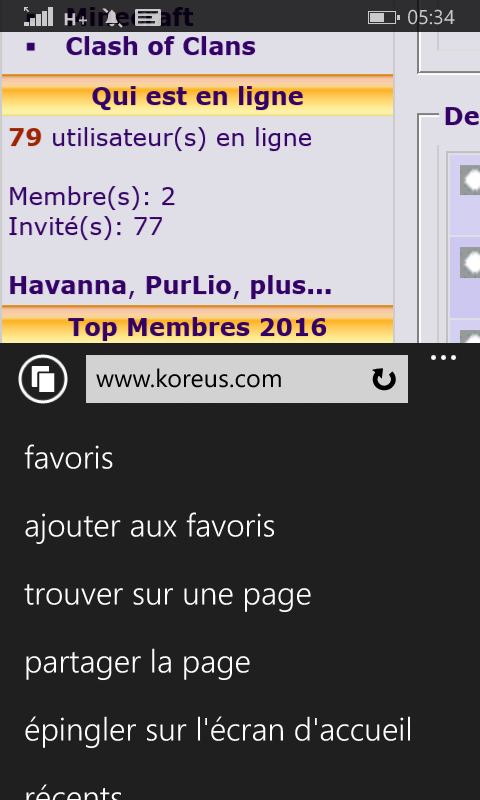Reload the page with refresh icon
The image size is (480, 800).
[384, 380]
